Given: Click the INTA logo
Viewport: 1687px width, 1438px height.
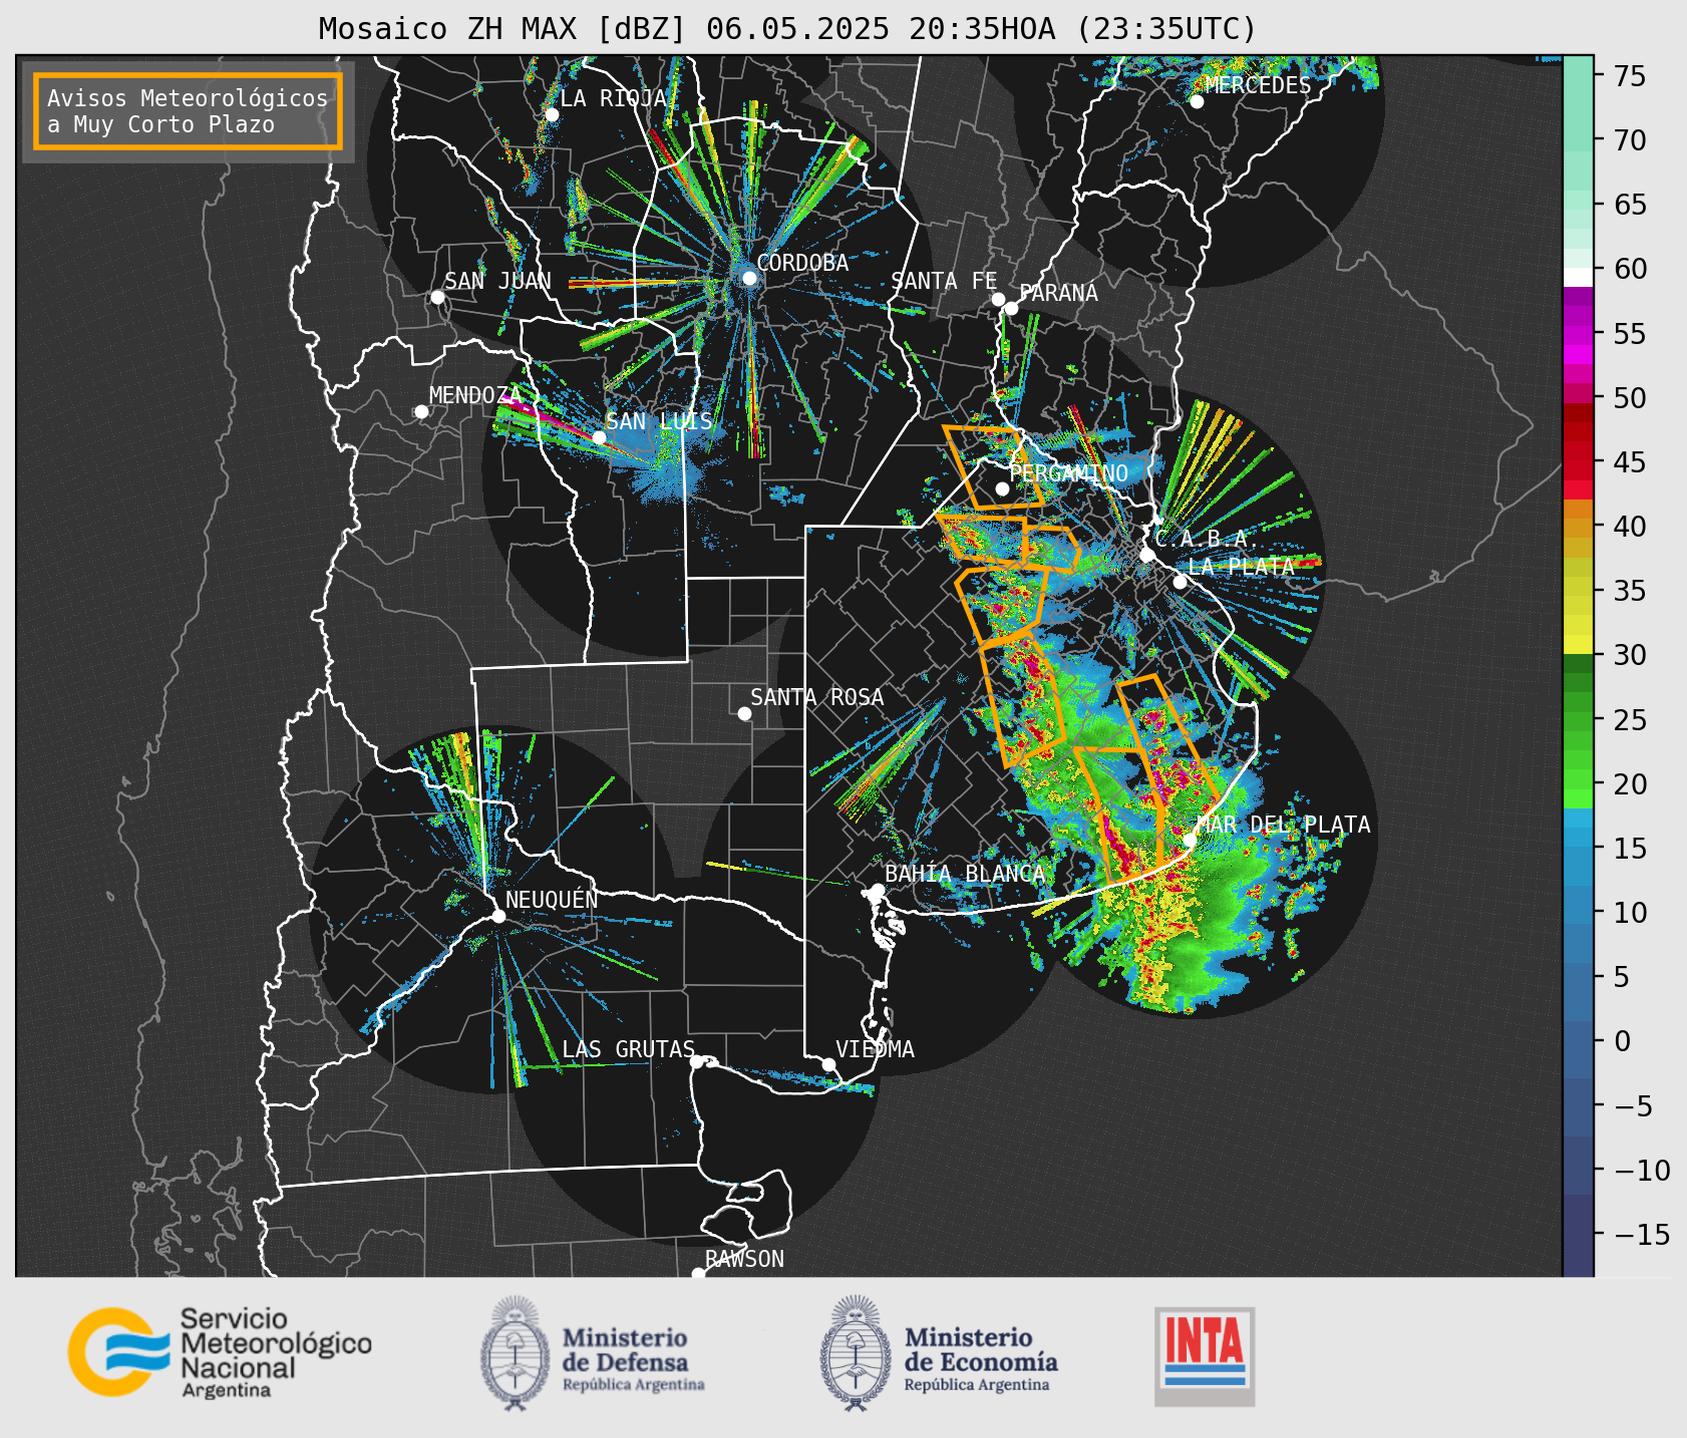Looking at the screenshot, I should (x=1205, y=1356).
